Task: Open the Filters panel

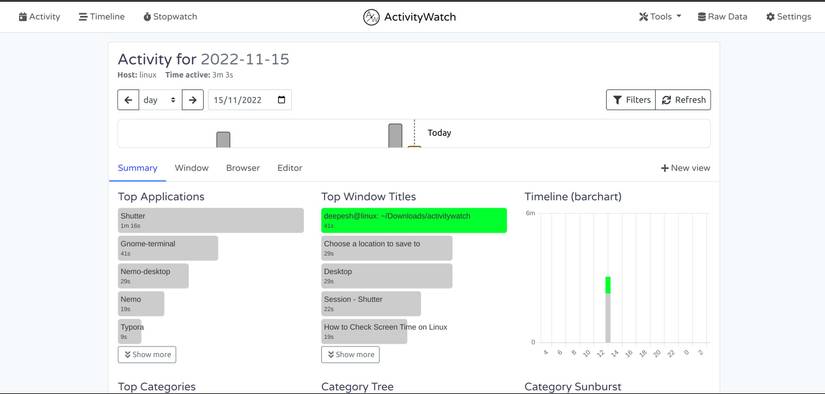Action: click(x=631, y=100)
